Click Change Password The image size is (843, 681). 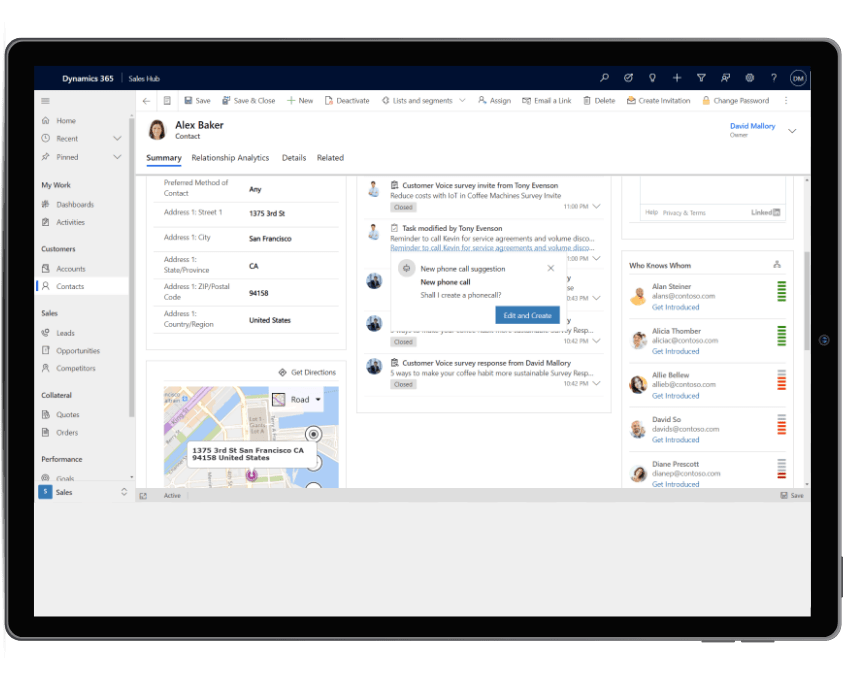click(735, 101)
